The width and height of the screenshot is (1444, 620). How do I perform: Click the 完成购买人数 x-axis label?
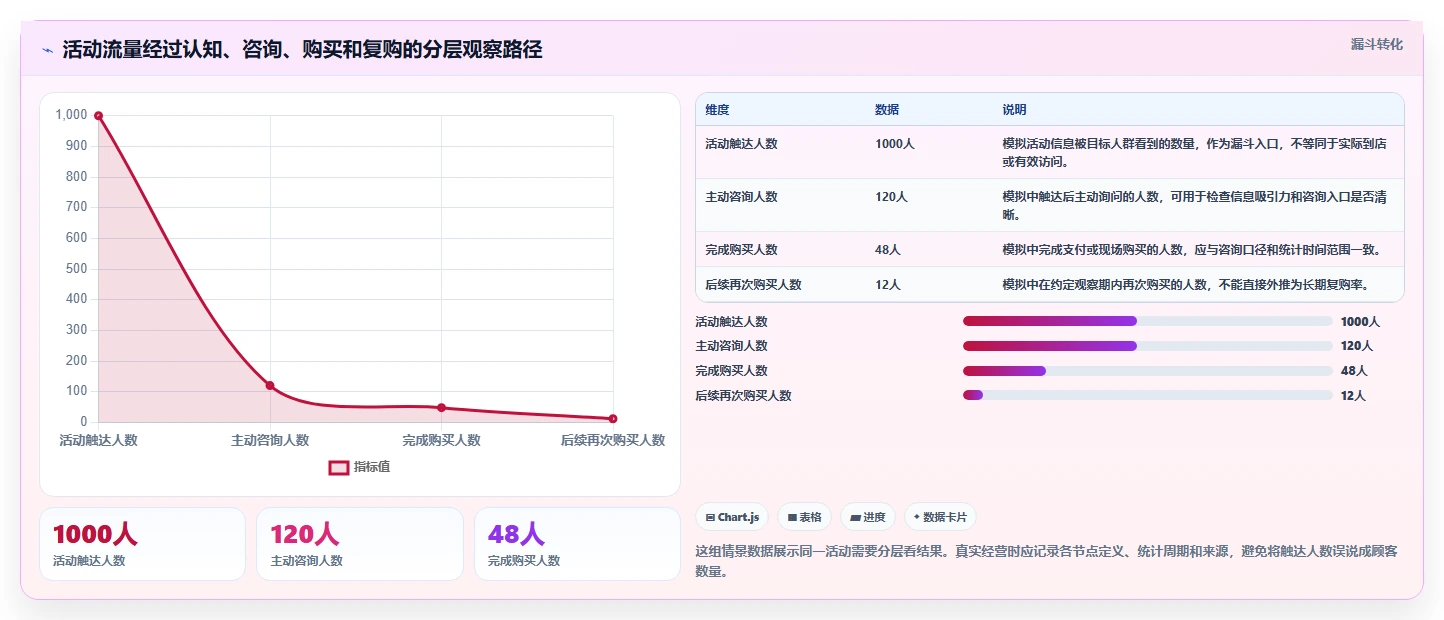coord(441,440)
